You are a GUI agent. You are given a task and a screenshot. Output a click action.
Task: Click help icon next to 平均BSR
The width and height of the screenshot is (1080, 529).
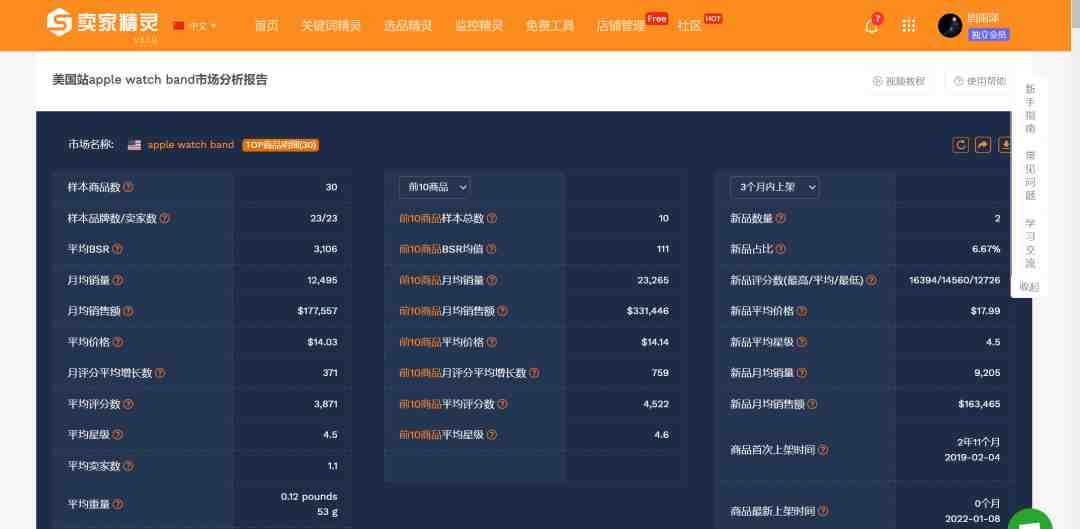tap(118, 249)
